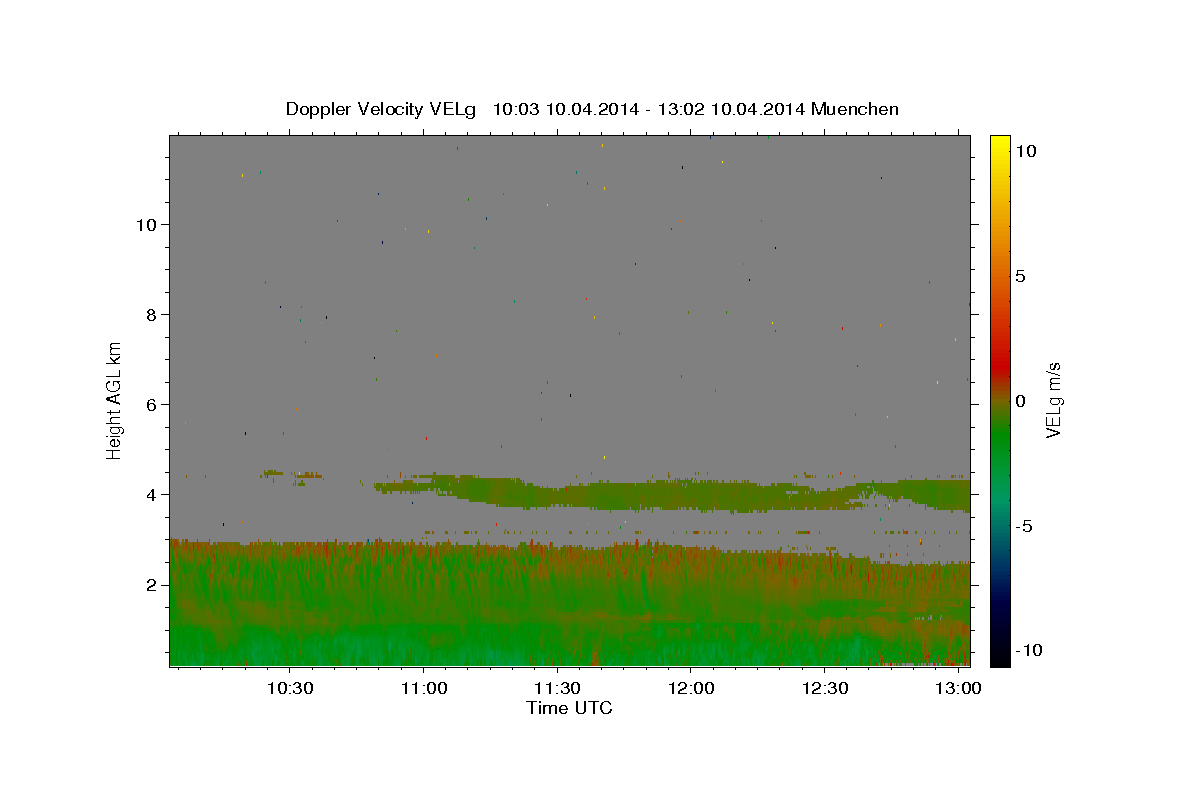Click the cloud layer at 4 km near 12:00
The width and height of the screenshot is (1200, 800).
click(691, 494)
